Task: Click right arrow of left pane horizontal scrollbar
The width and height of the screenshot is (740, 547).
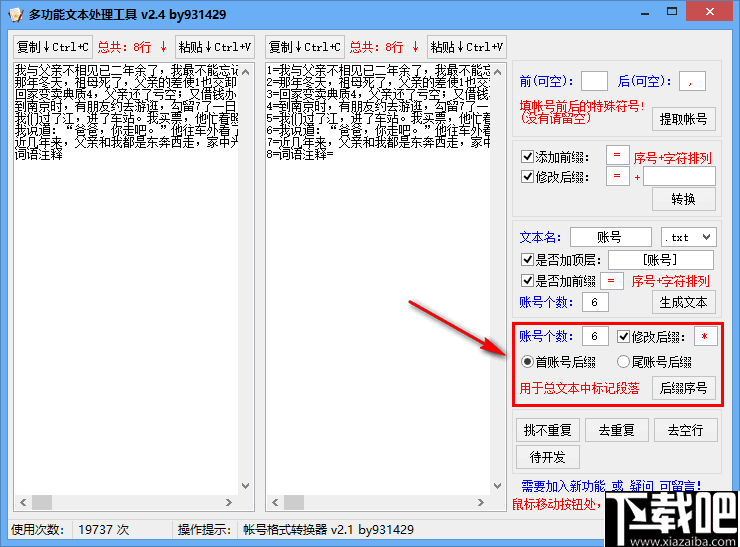Action: pos(229,502)
